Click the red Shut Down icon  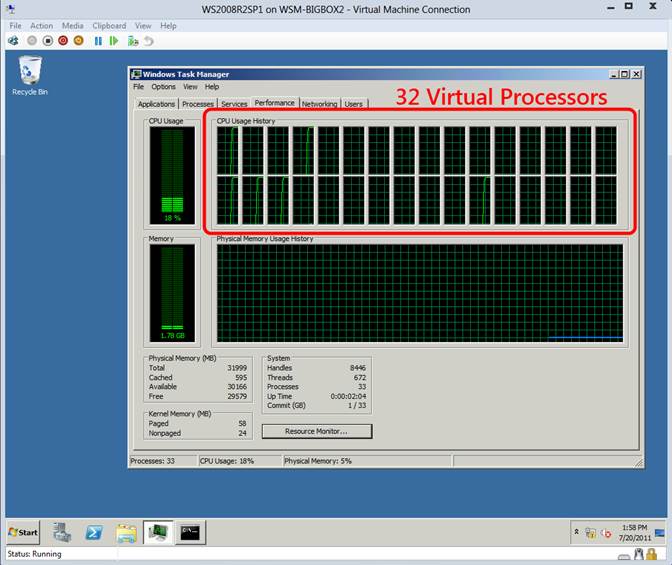[63, 41]
